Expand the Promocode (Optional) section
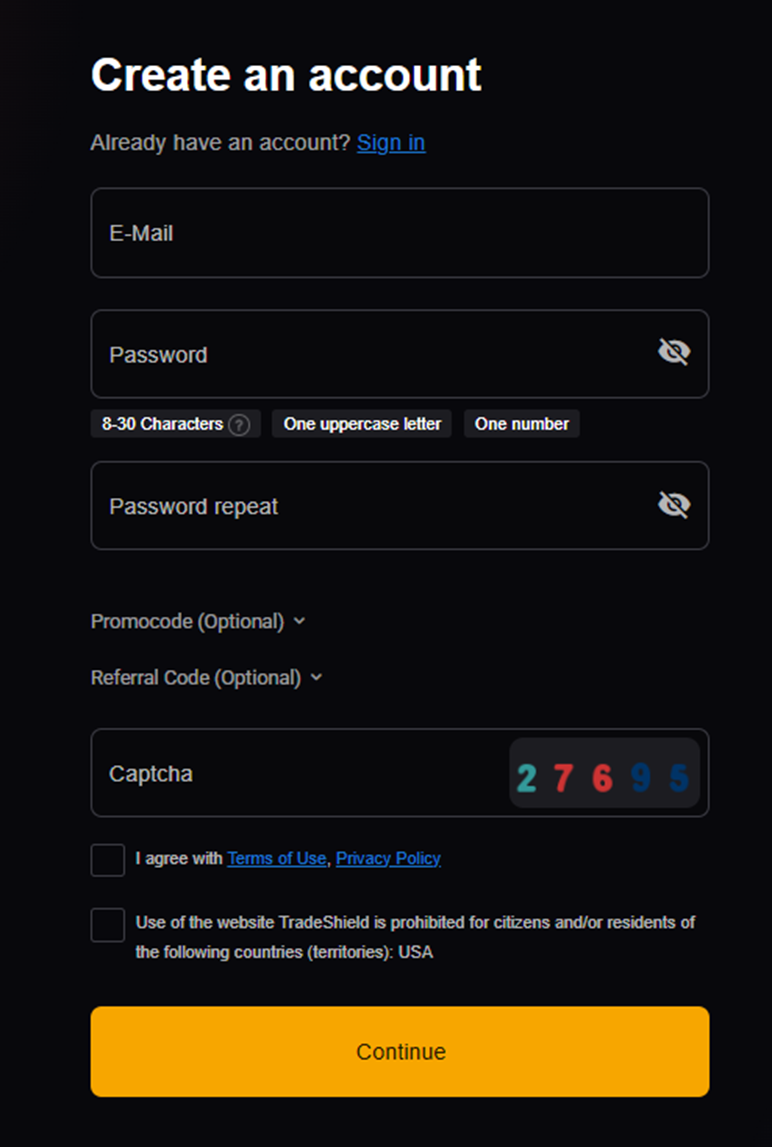The height and width of the screenshot is (1147, 772). (x=198, y=622)
